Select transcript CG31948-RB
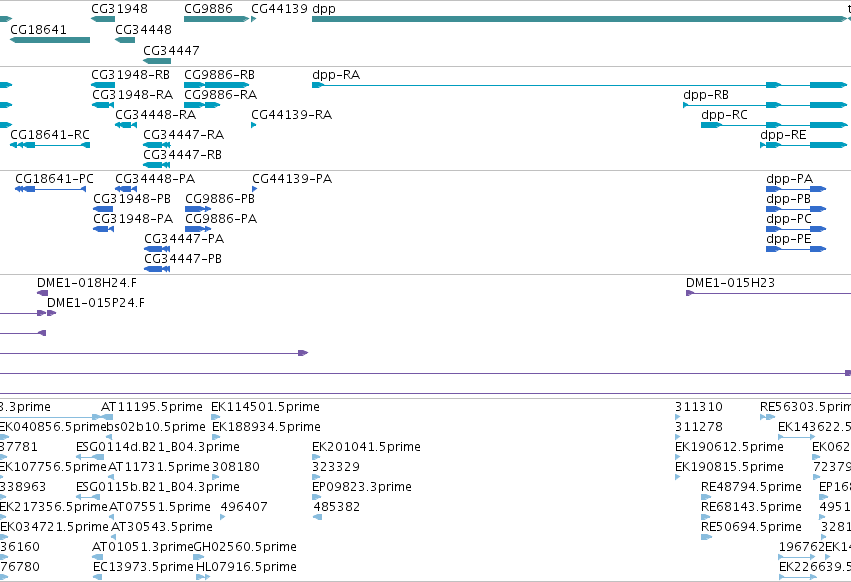This screenshot has width=851, height=582. (x=103, y=85)
